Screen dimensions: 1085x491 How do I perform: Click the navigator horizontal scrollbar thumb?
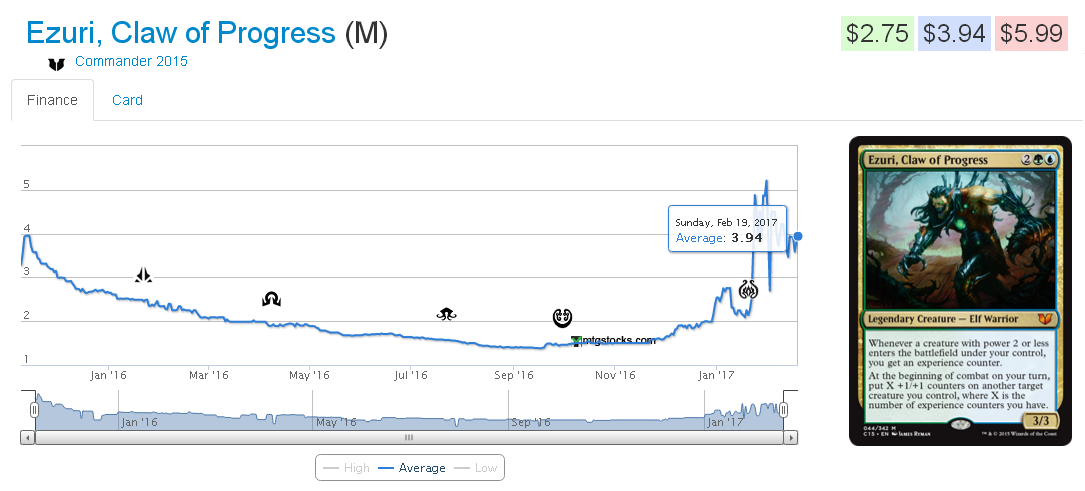point(409,437)
